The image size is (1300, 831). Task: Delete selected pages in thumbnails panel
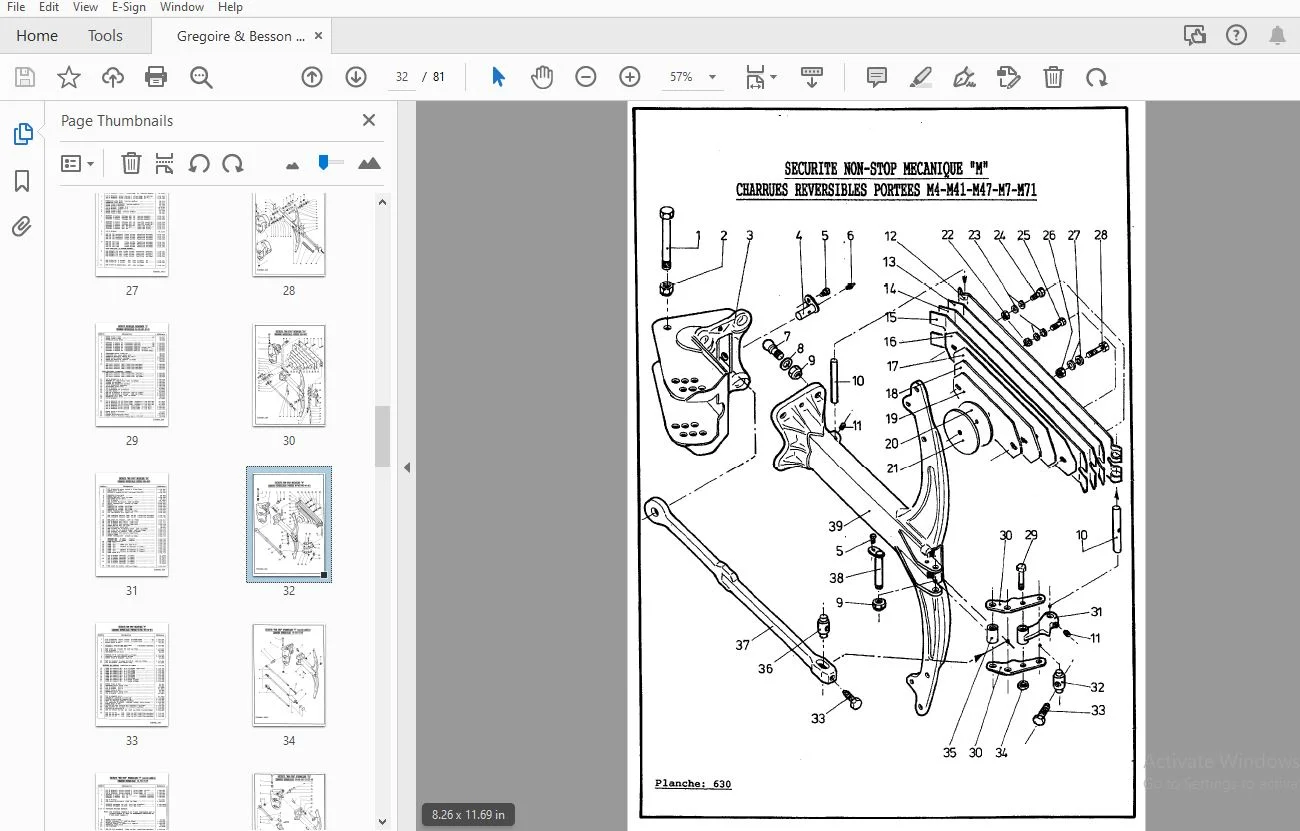click(131, 163)
